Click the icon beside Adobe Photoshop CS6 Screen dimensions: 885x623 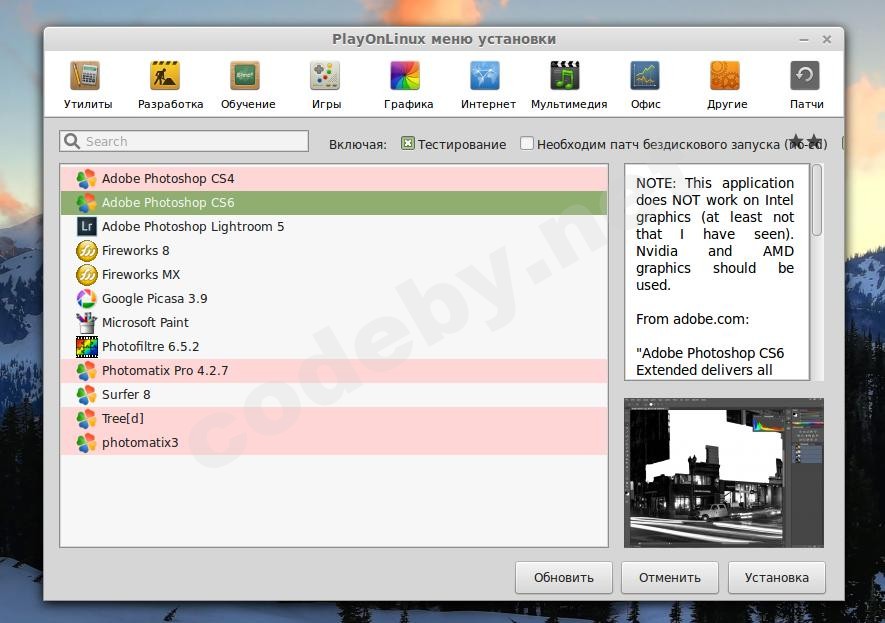pyautogui.click(x=86, y=203)
